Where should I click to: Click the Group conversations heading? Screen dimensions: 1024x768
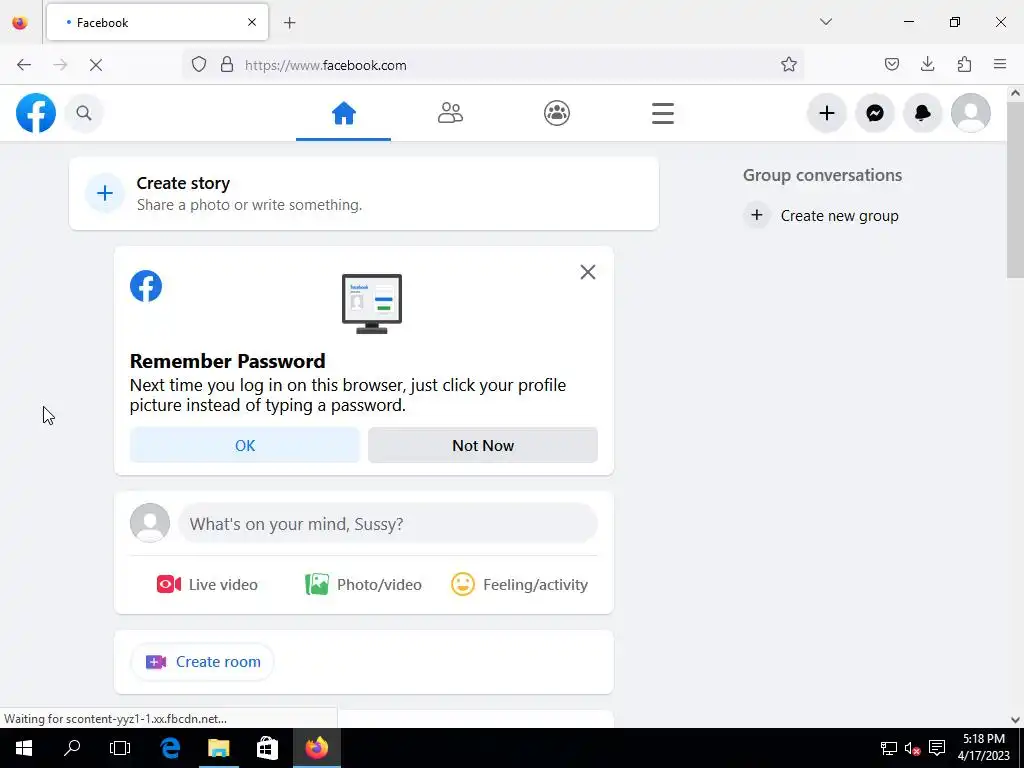(x=822, y=175)
